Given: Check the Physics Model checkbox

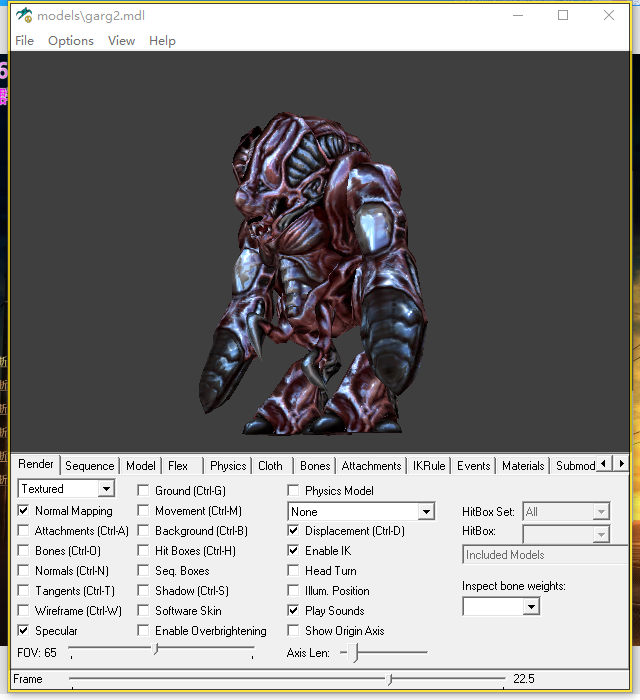Looking at the screenshot, I should (x=293, y=491).
